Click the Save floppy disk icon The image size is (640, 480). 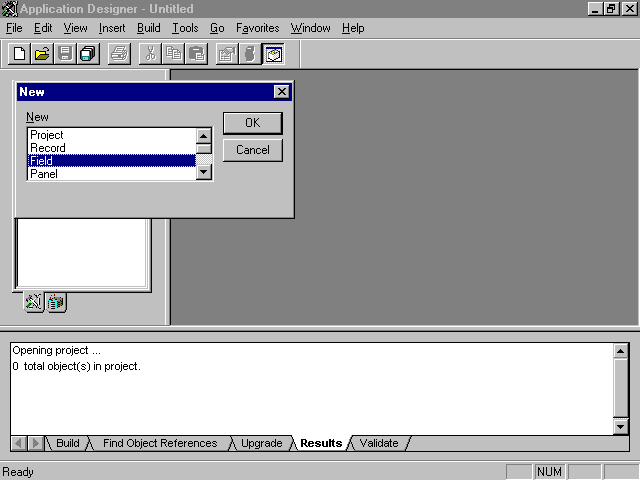tap(65, 54)
